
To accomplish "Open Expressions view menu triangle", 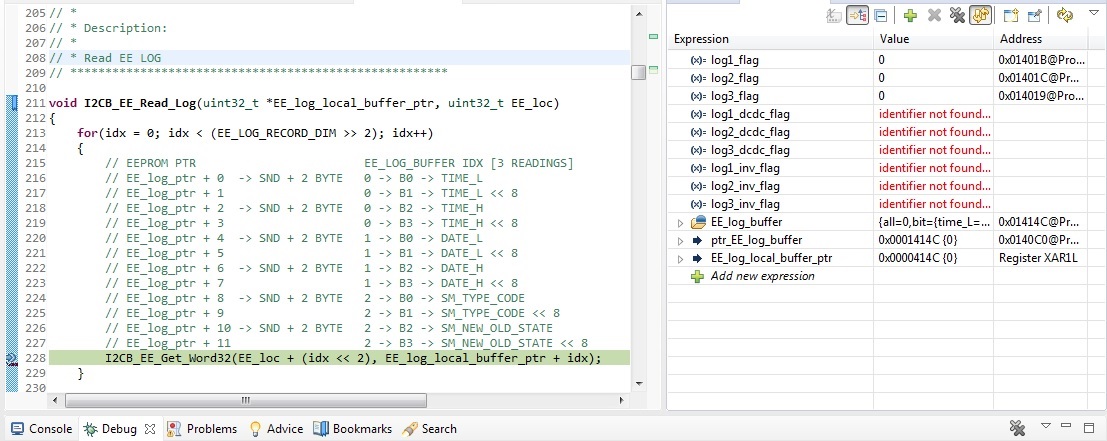I will point(1094,13).
